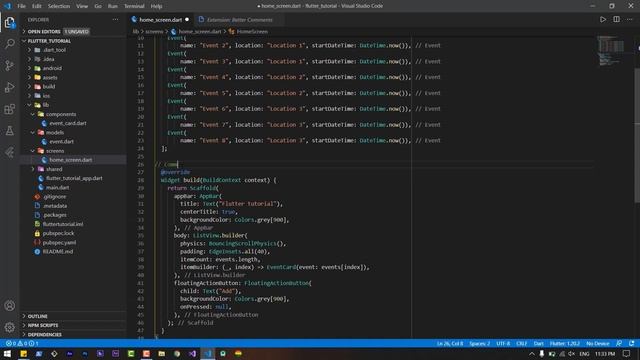This screenshot has width=640, height=360.
Task: Switch to the home_screen.dart tab
Action: coord(160,20)
